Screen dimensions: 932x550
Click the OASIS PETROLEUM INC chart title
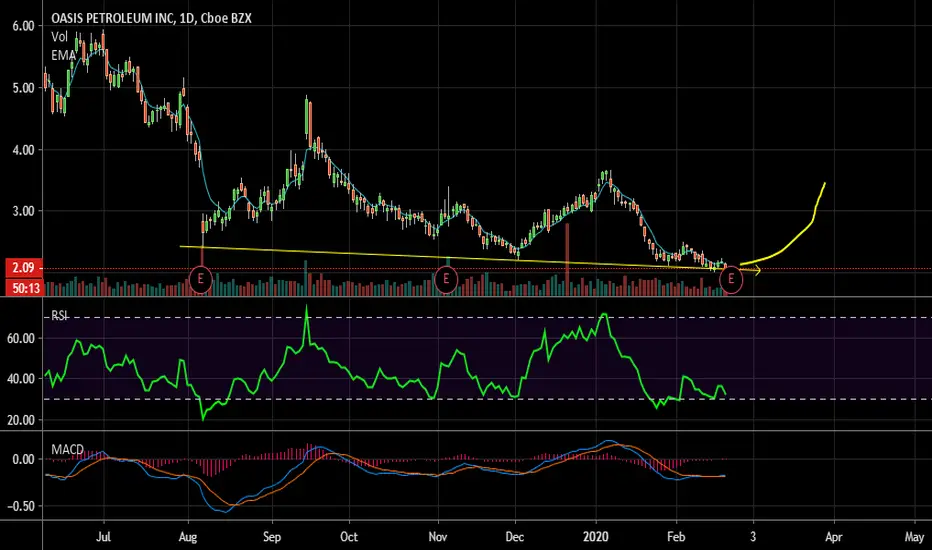tap(151, 18)
